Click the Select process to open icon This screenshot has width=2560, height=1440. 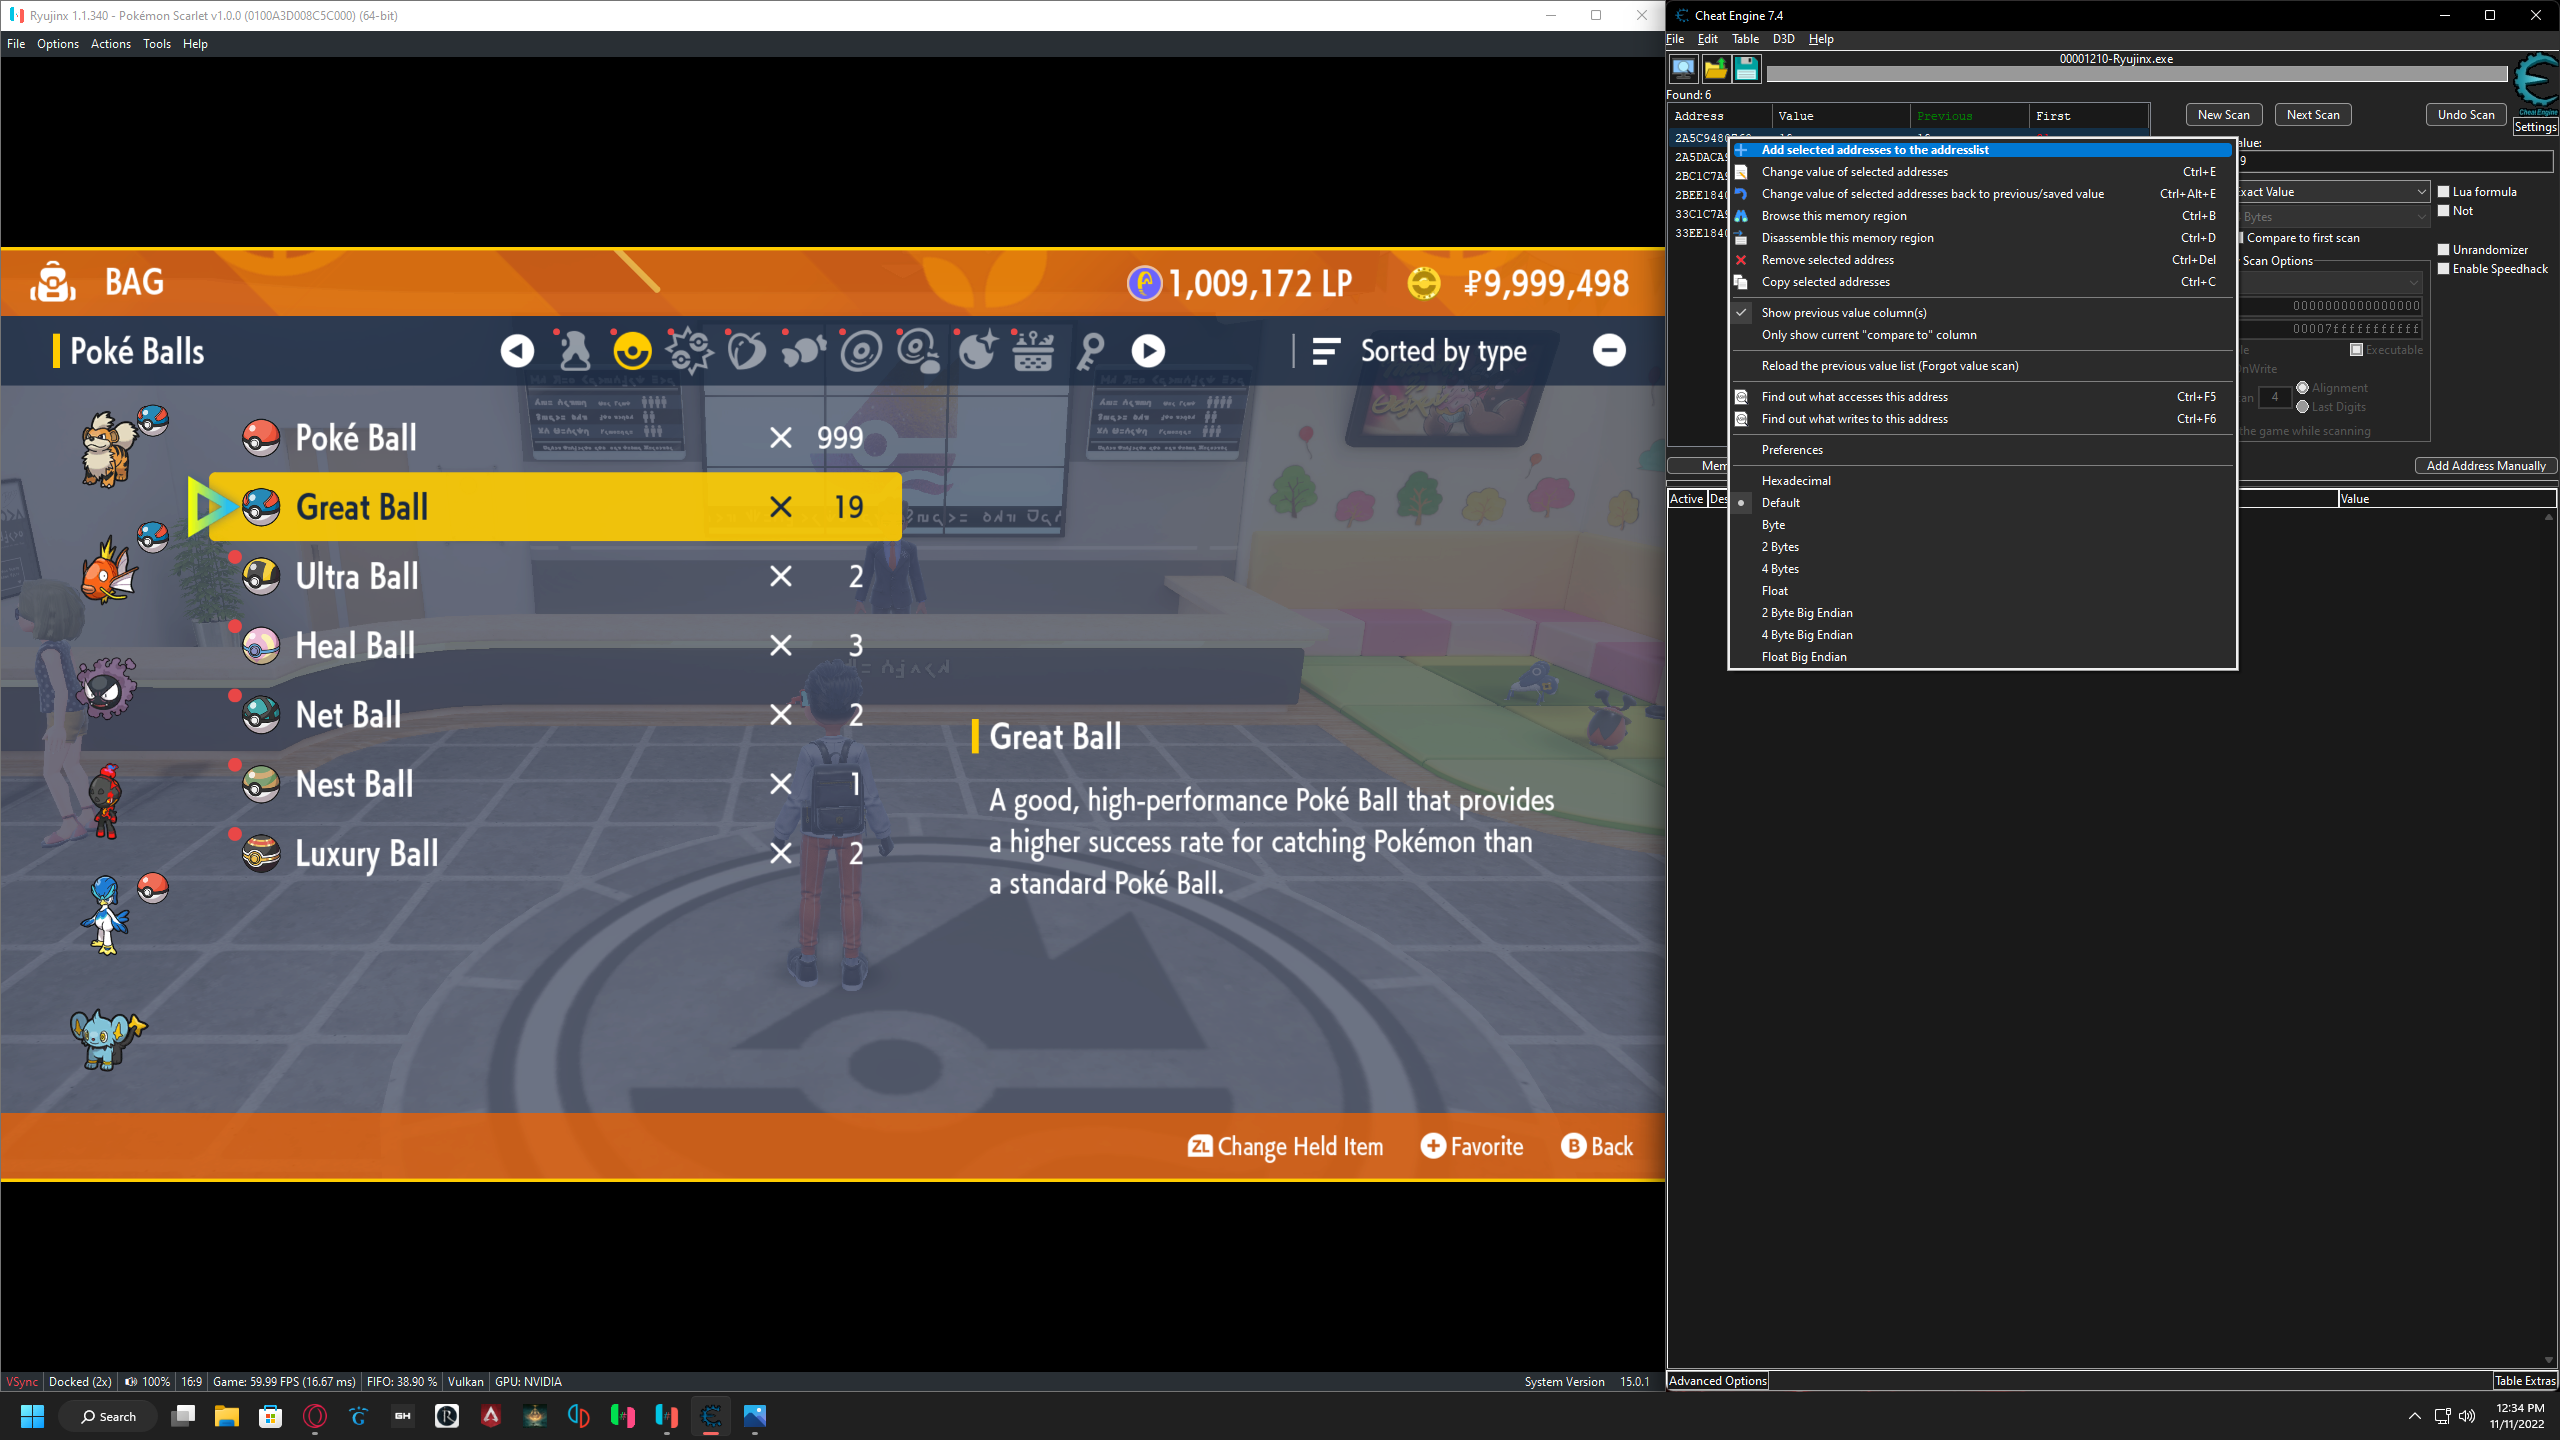[1684, 69]
